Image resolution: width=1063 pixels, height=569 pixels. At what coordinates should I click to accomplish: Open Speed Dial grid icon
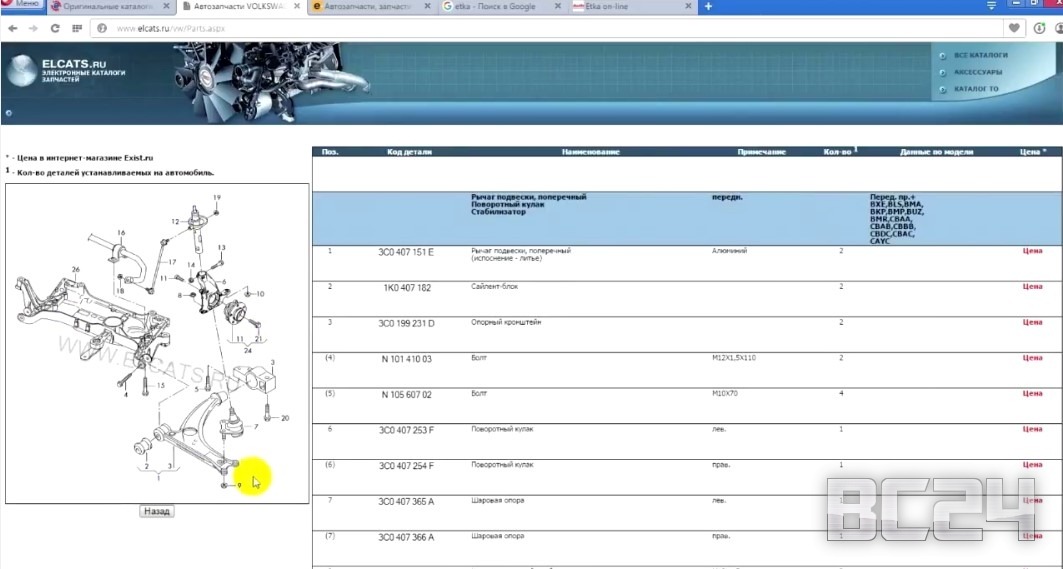click(x=77, y=28)
